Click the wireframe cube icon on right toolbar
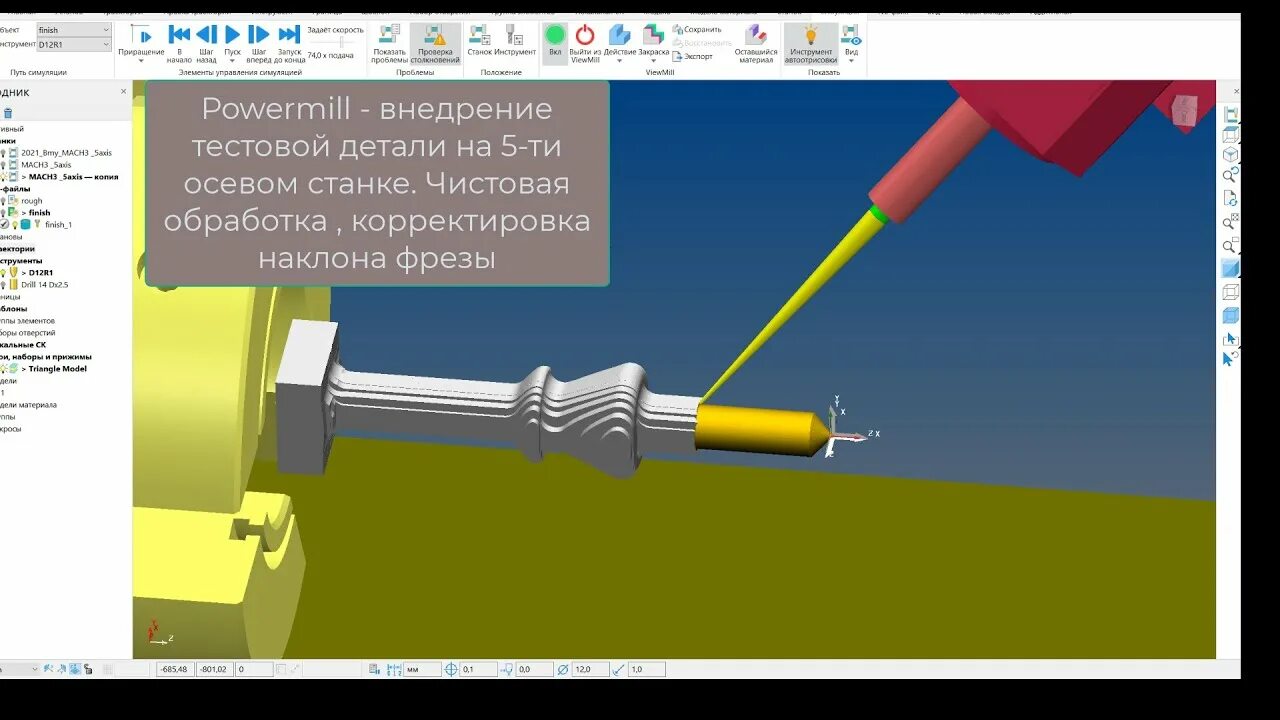Viewport: 1280px width, 720px height. tap(1231, 292)
